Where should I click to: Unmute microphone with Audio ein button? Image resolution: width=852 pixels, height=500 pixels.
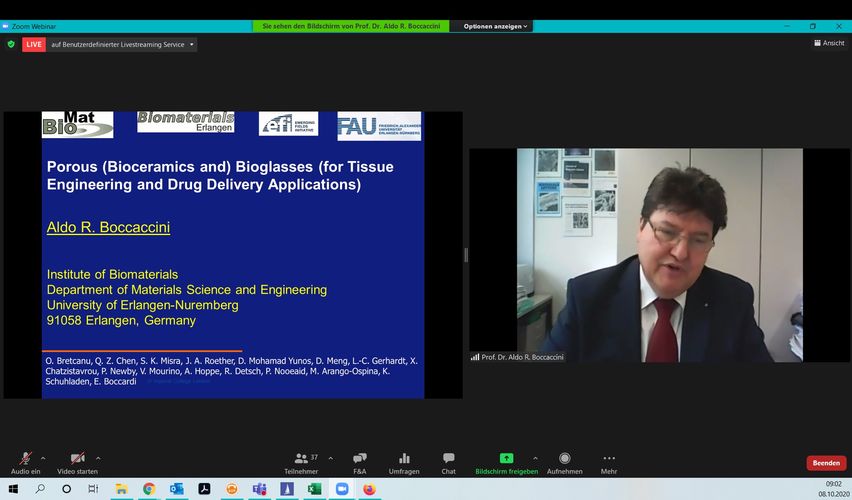(x=25, y=461)
